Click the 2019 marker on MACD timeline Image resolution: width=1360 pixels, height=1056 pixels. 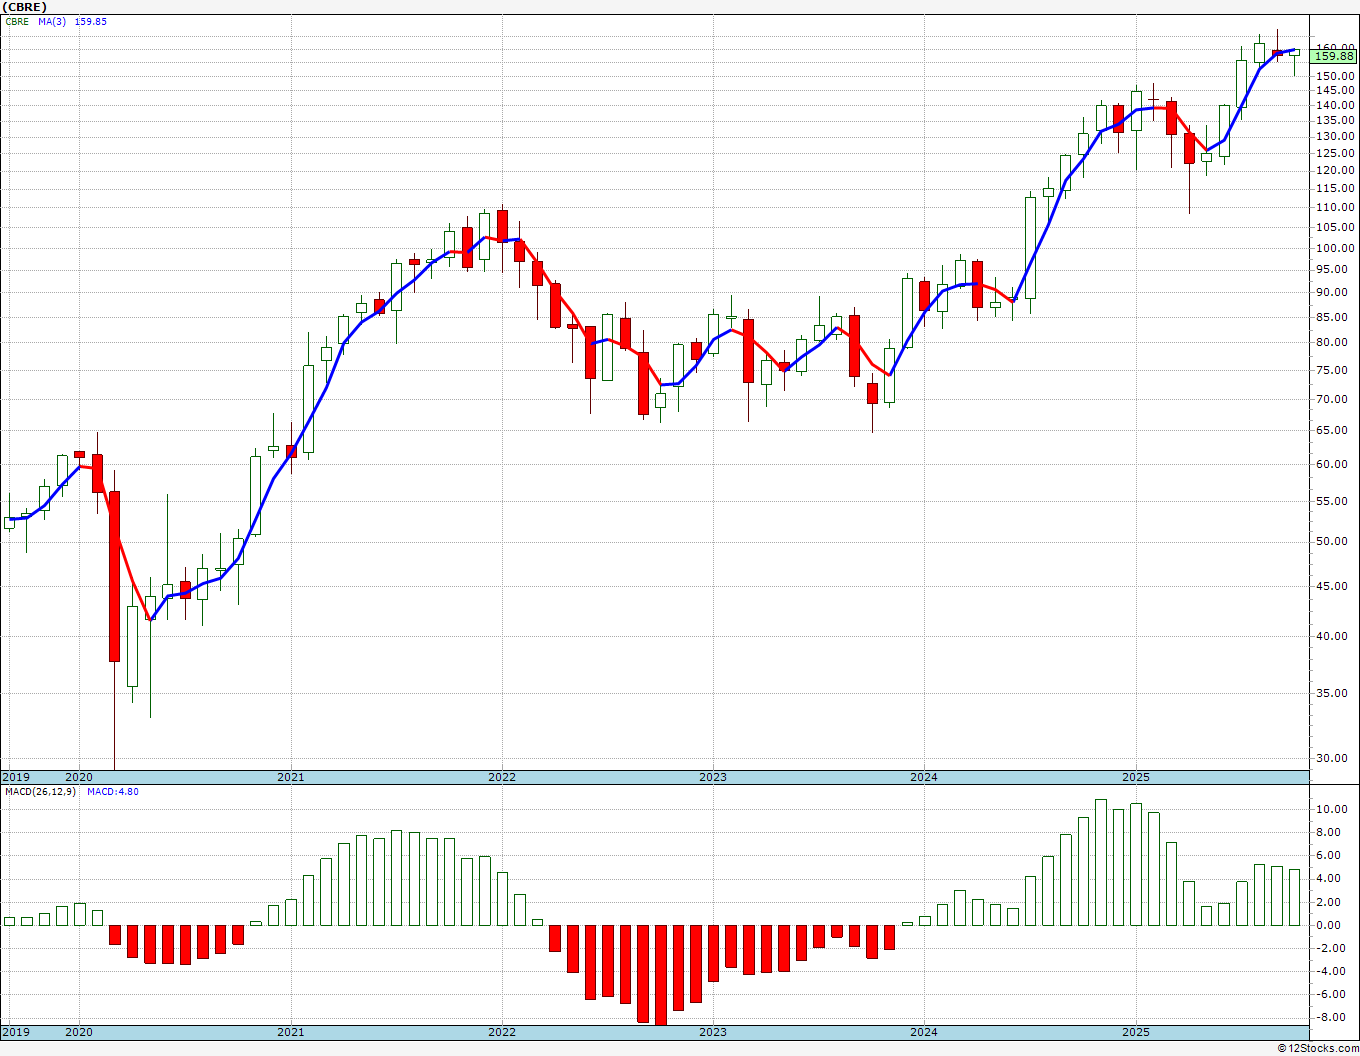tap(15, 1032)
